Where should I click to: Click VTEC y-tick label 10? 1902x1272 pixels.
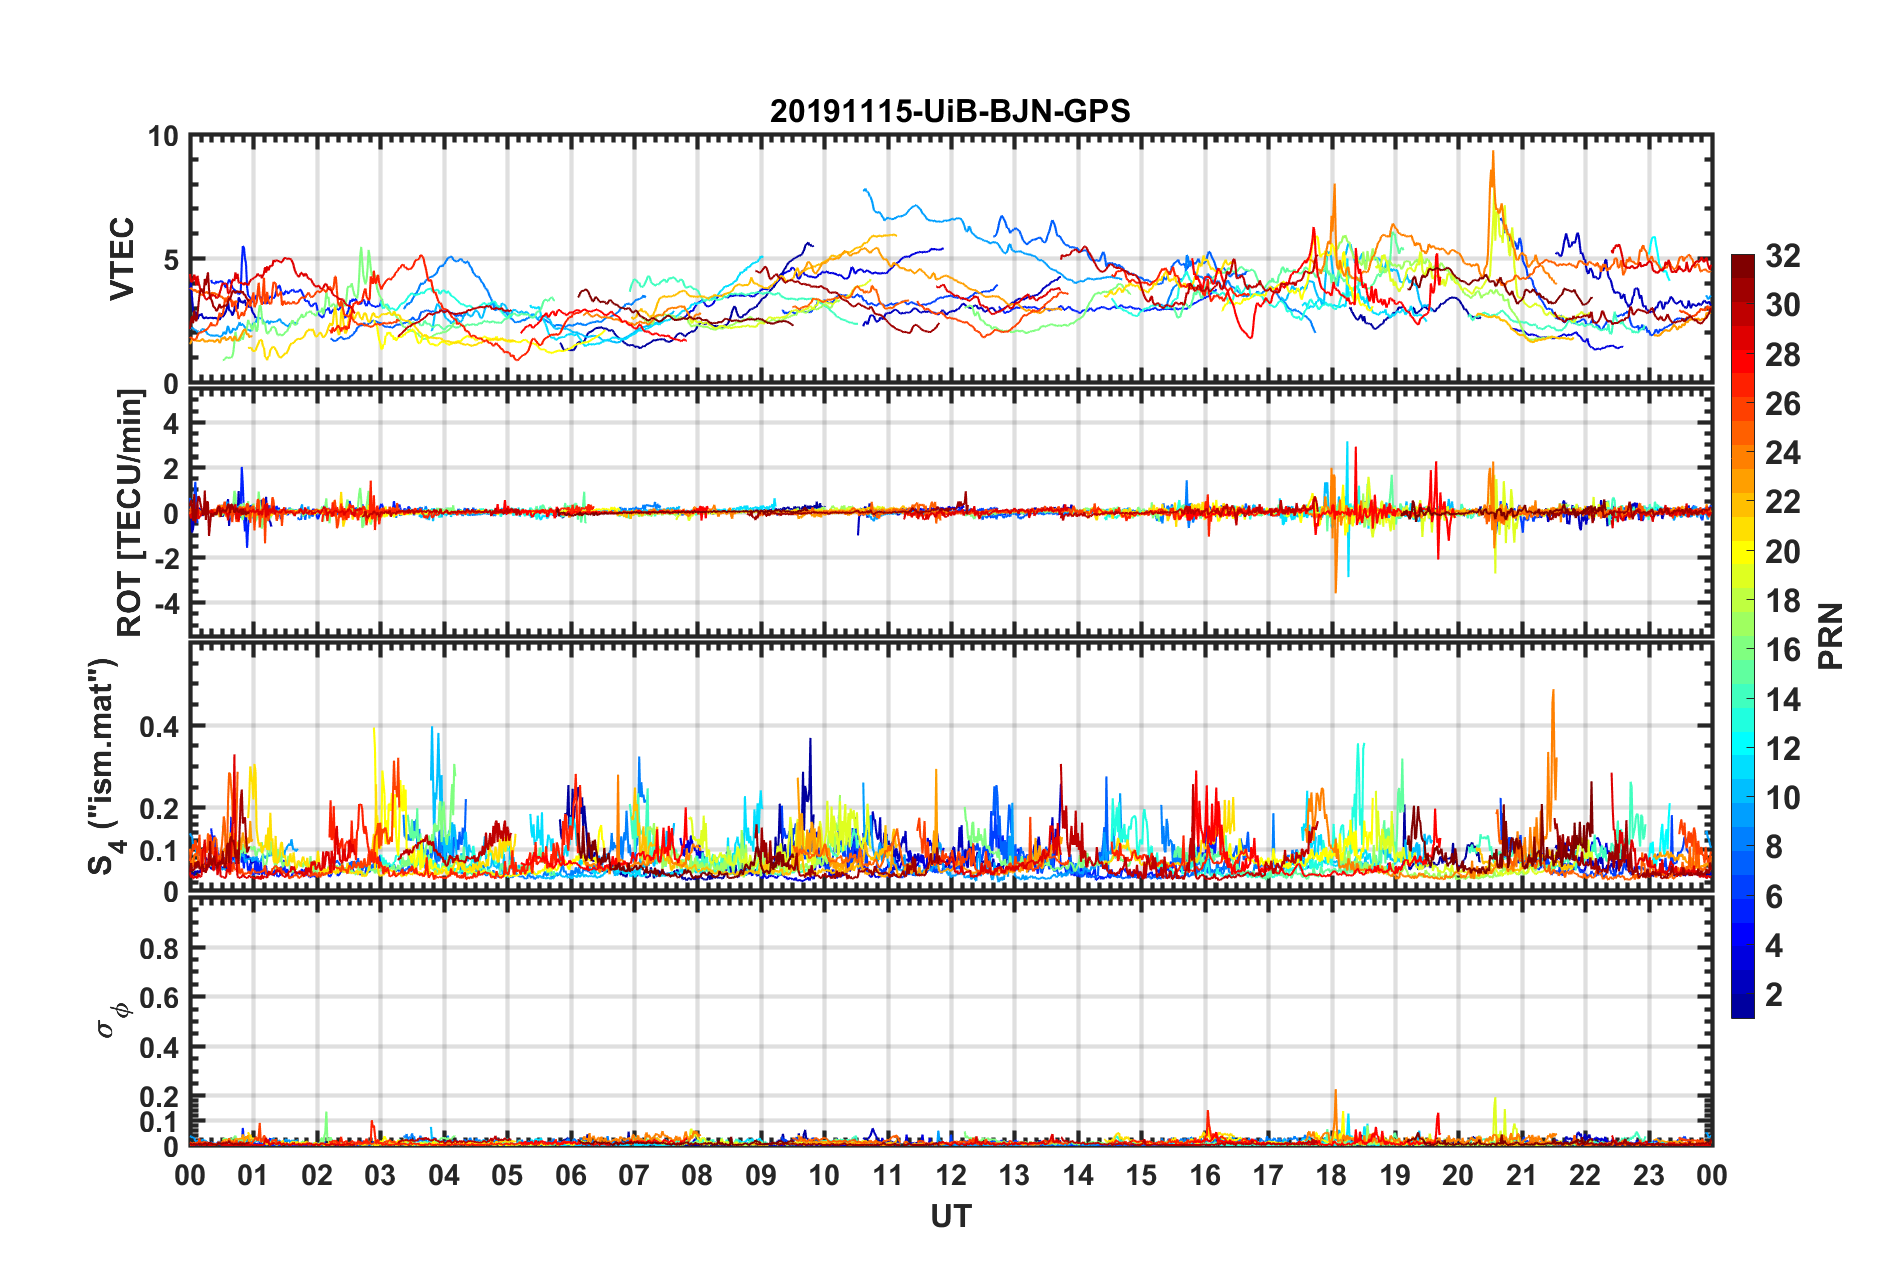click(163, 137)
